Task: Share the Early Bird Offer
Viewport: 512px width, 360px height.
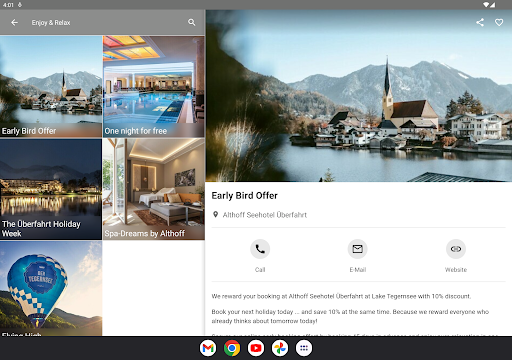Action: pyautogui.click(x=480, y=22)
